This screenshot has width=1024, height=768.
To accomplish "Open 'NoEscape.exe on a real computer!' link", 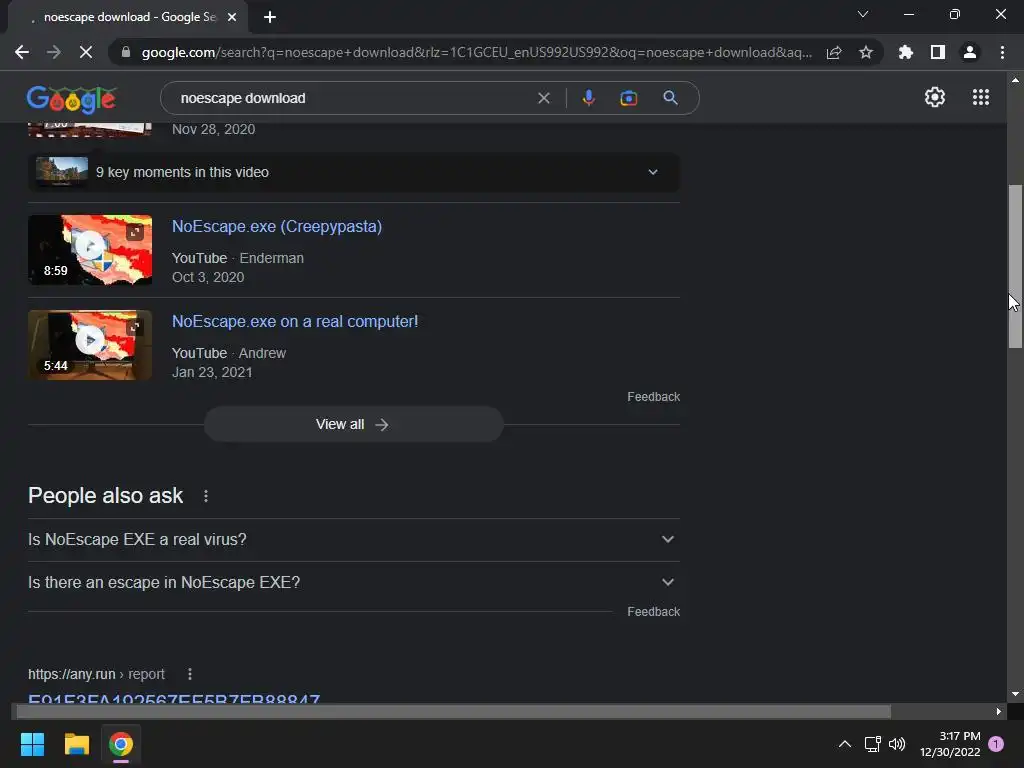I will pyautogui.click(x=295, y=321).
